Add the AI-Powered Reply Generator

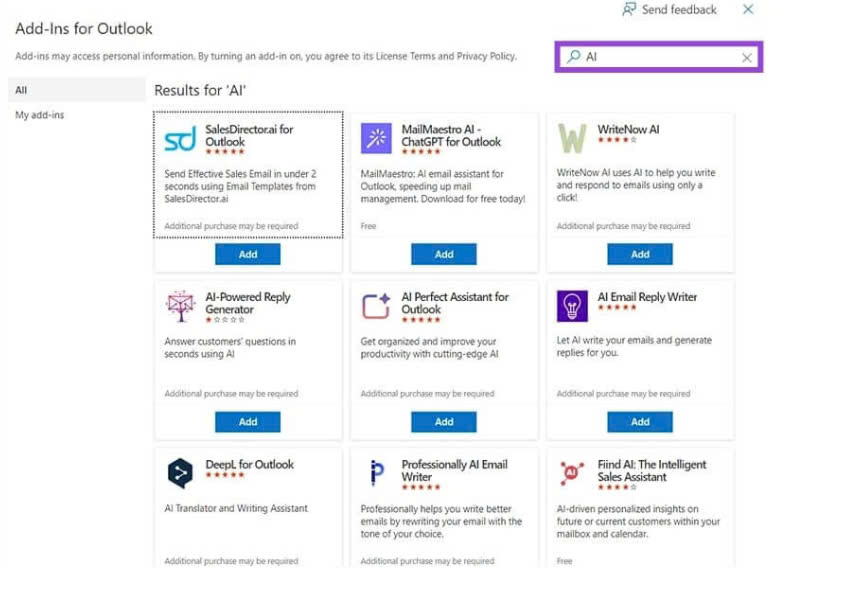(248, 422)
